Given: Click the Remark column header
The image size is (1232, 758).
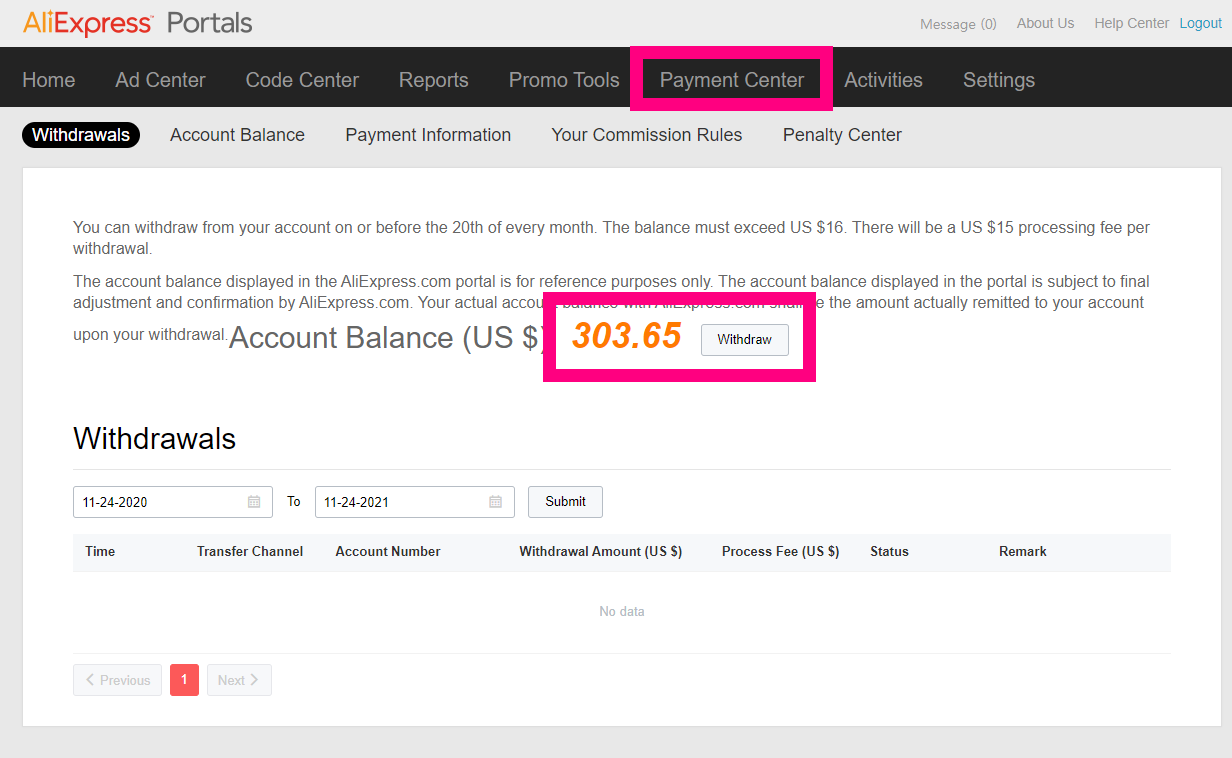Looking at the screenshot, I should click(1023, 551).
